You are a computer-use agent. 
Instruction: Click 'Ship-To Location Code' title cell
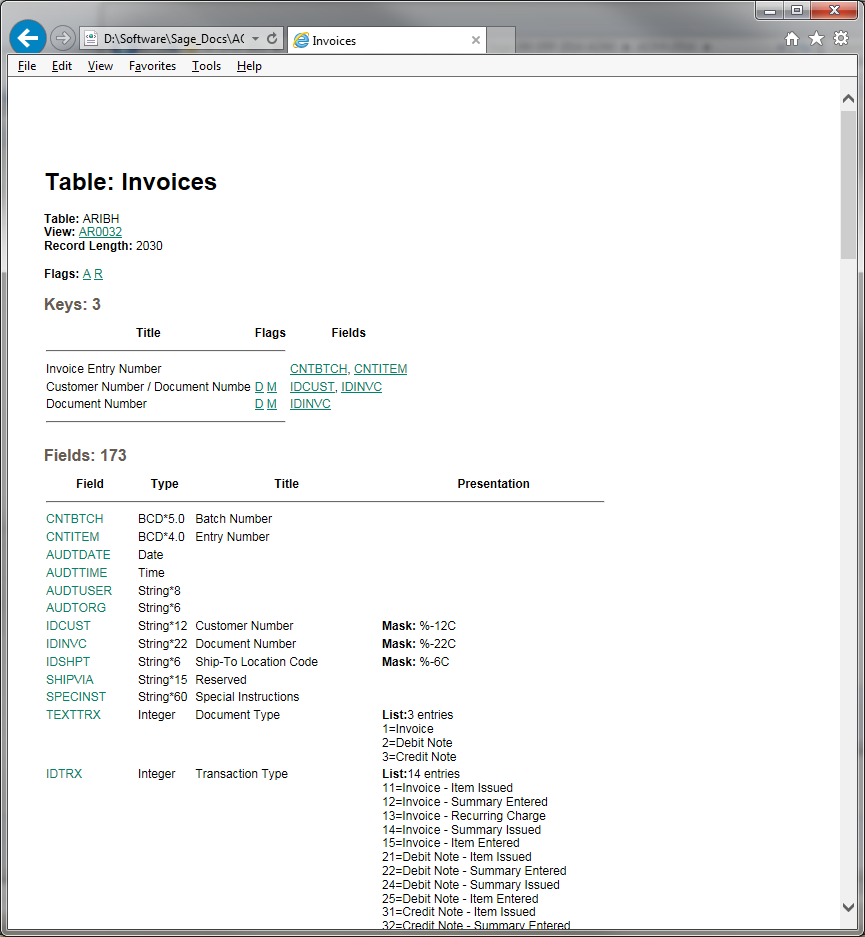click(x=256, y=662)
